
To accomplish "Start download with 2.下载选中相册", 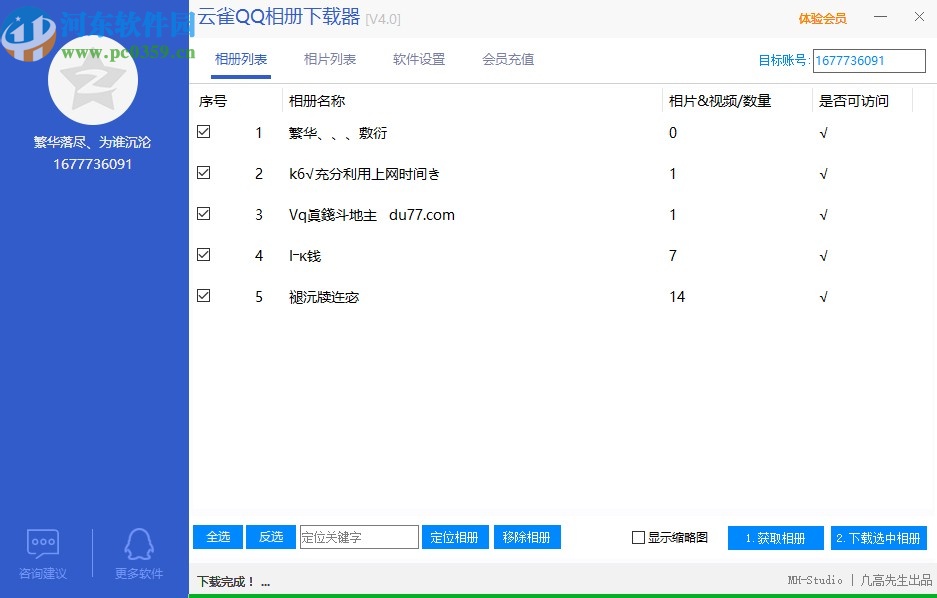I will coord(878,537).
